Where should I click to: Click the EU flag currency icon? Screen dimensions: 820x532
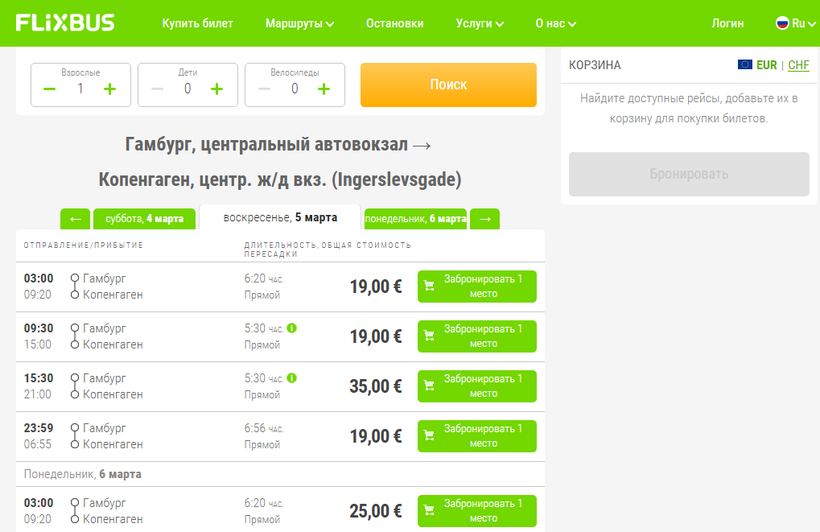click(x=745, y=64)
